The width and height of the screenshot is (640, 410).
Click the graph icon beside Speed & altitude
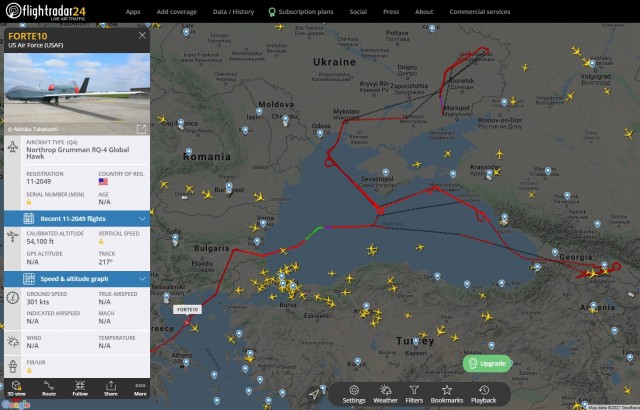point(29,279)
